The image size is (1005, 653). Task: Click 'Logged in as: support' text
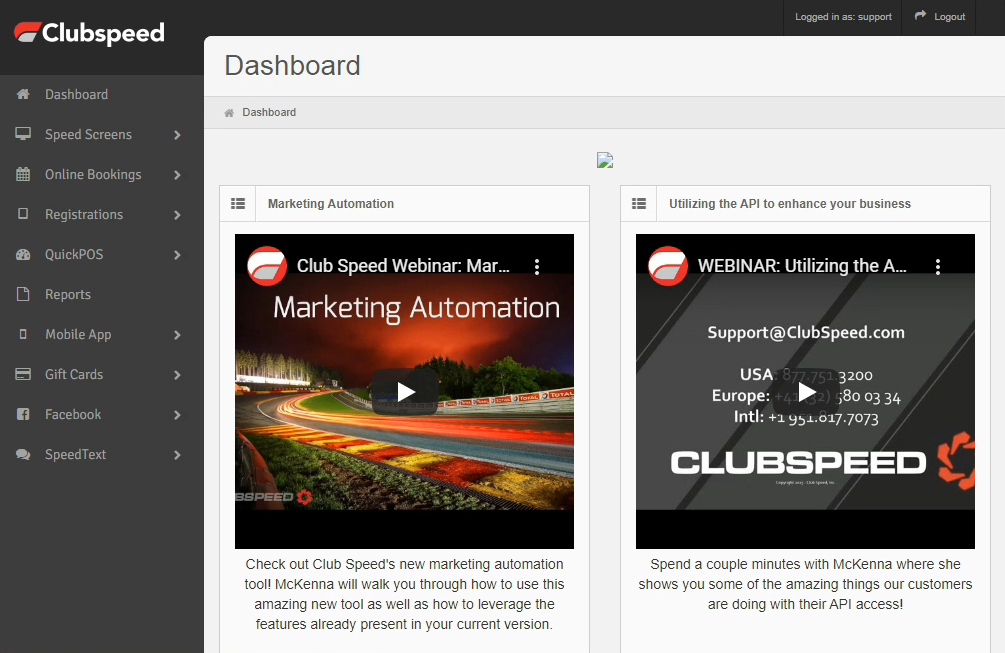[843, 17]
